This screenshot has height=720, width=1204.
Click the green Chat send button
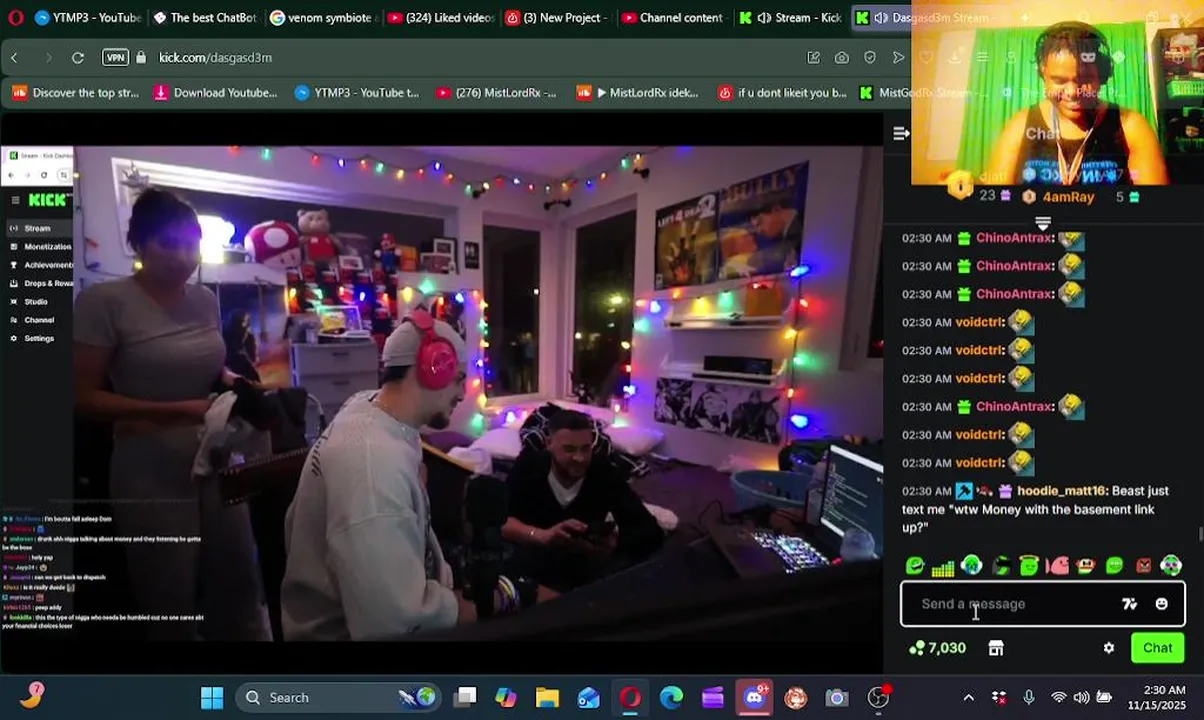[1158, 648]
